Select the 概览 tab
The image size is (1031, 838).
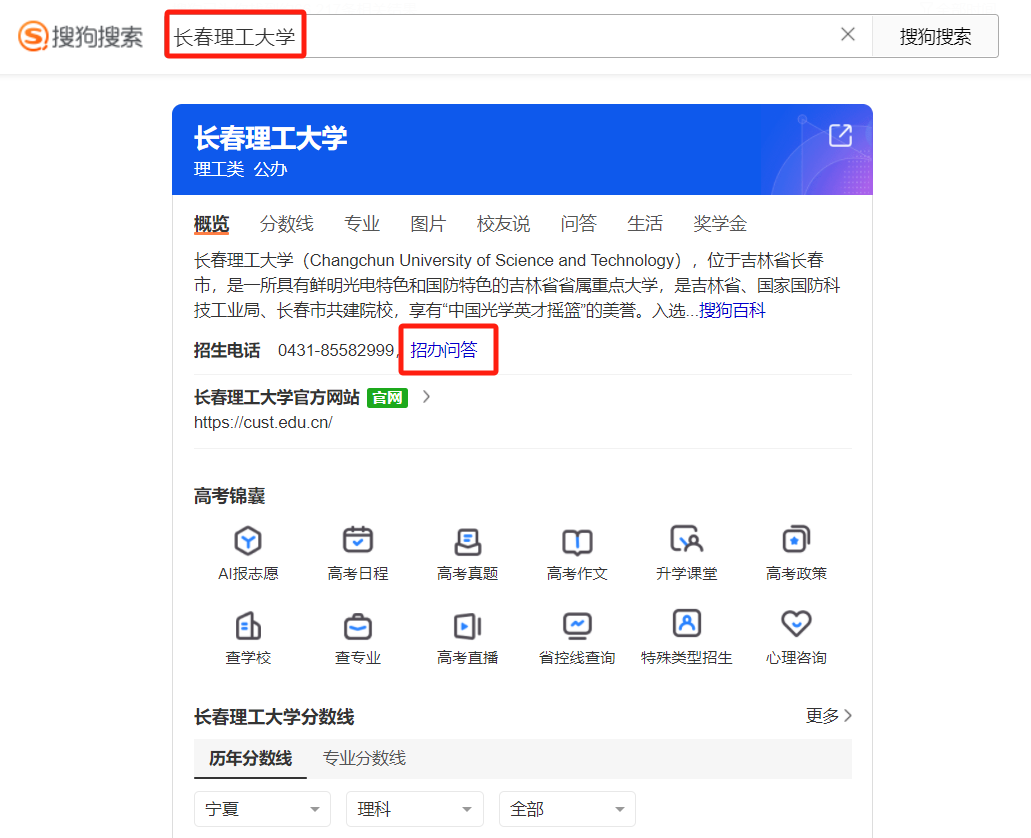click(212, 224)
